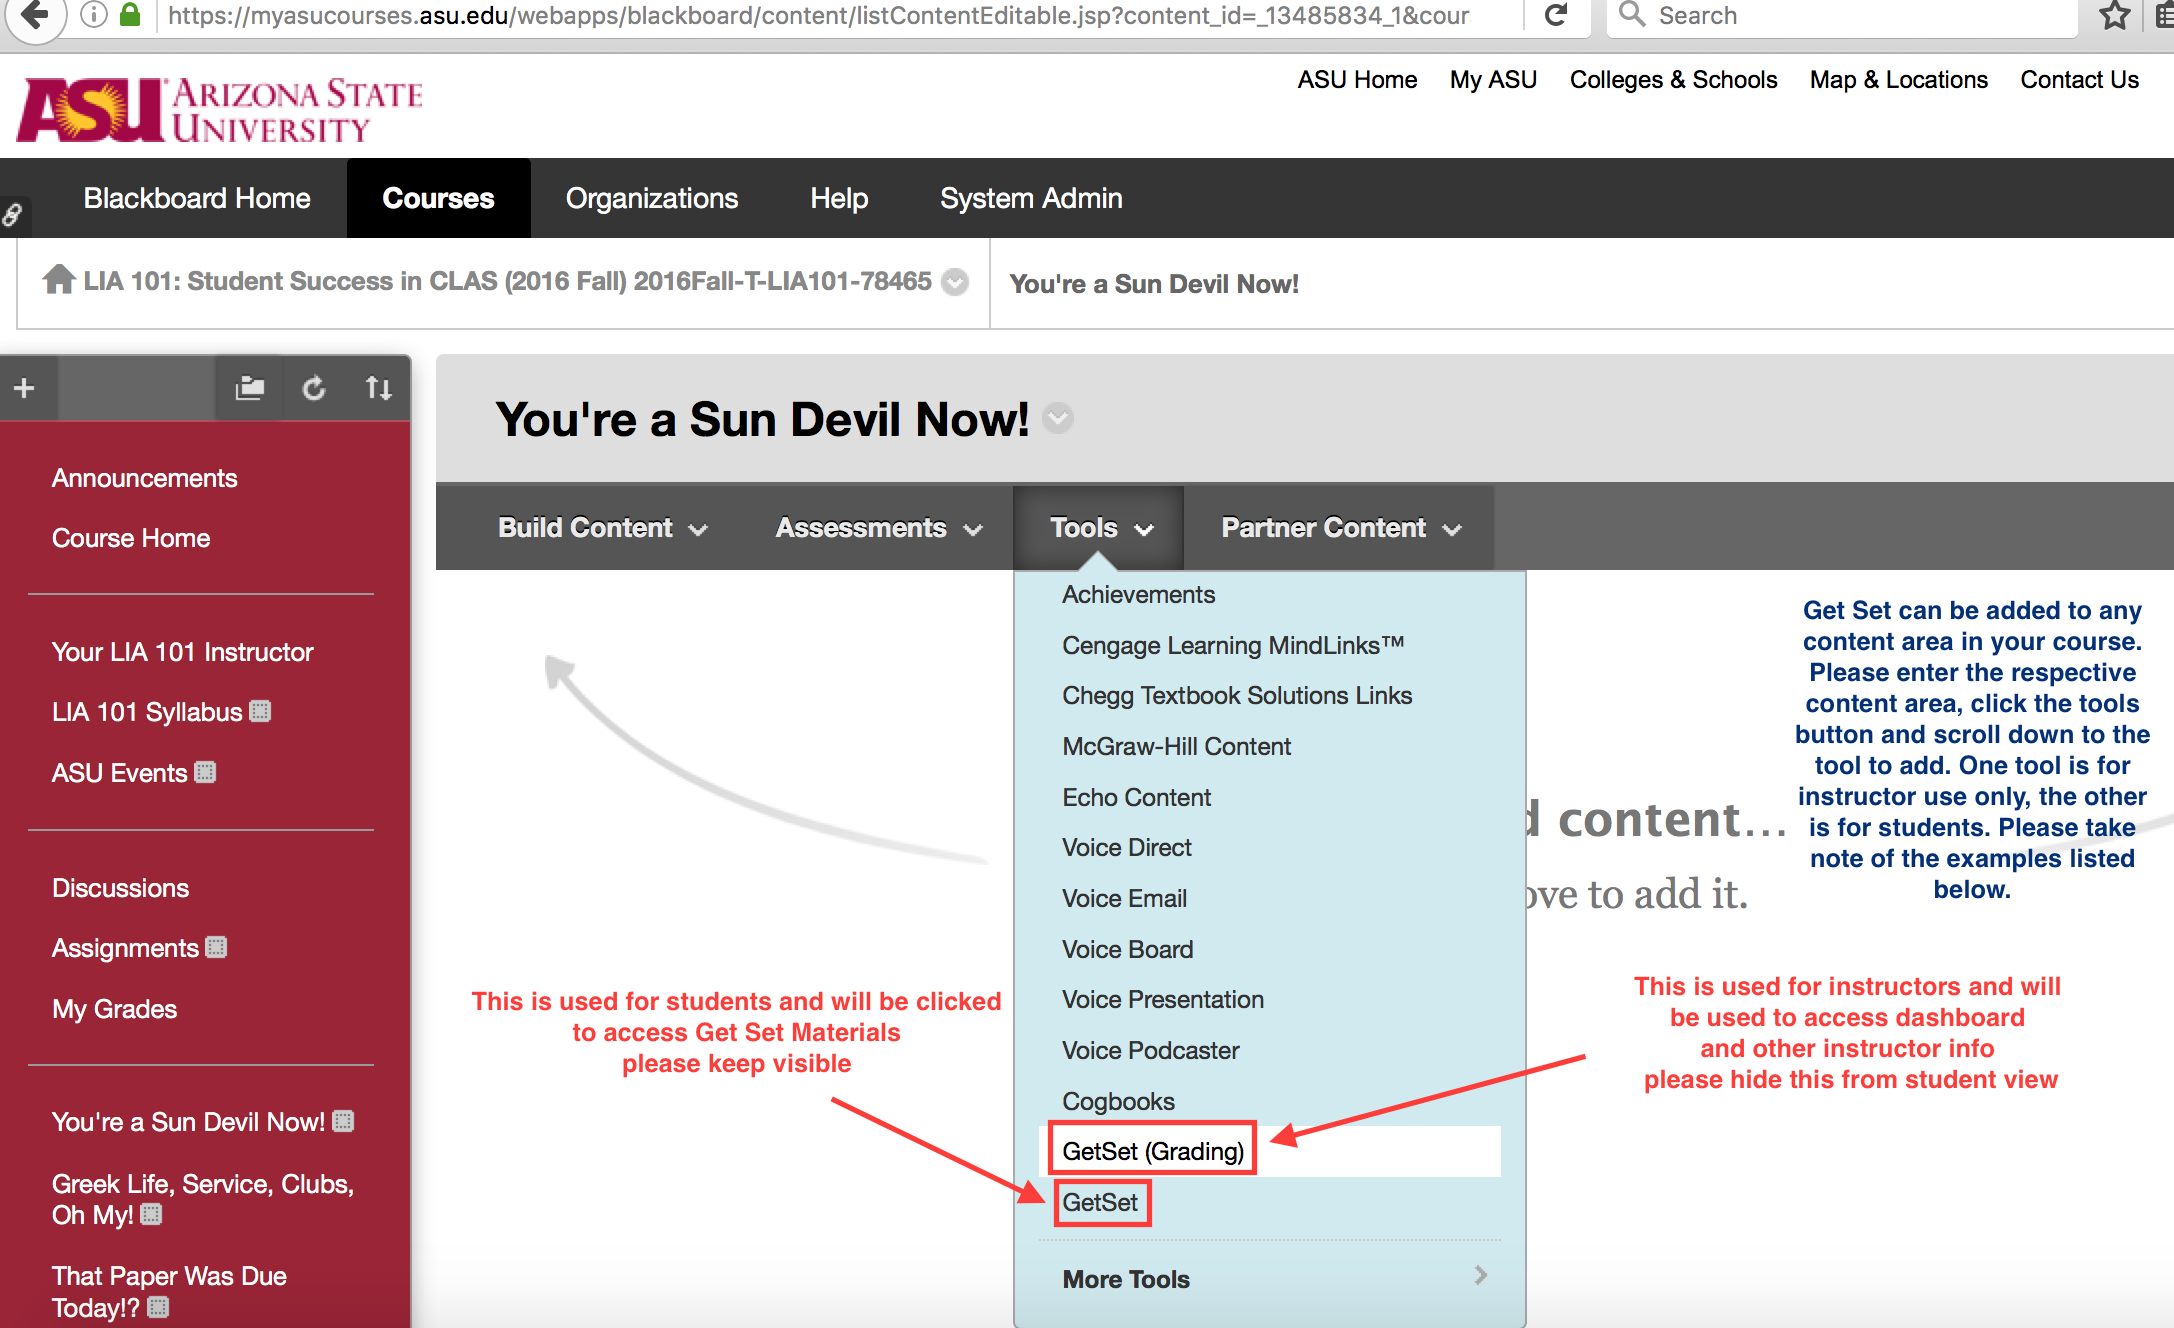Click the URL address bar
This screenshot has width=2174, height=1328.
click(818, 15)
